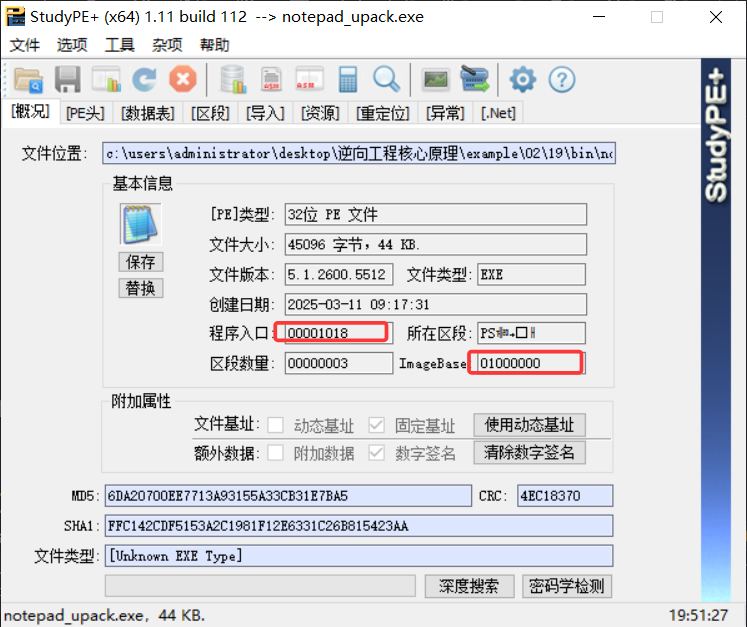This screenshot has width=747, height=627.
Task: Toggle the 动态基址 checkbox
Action: (275, 425)
